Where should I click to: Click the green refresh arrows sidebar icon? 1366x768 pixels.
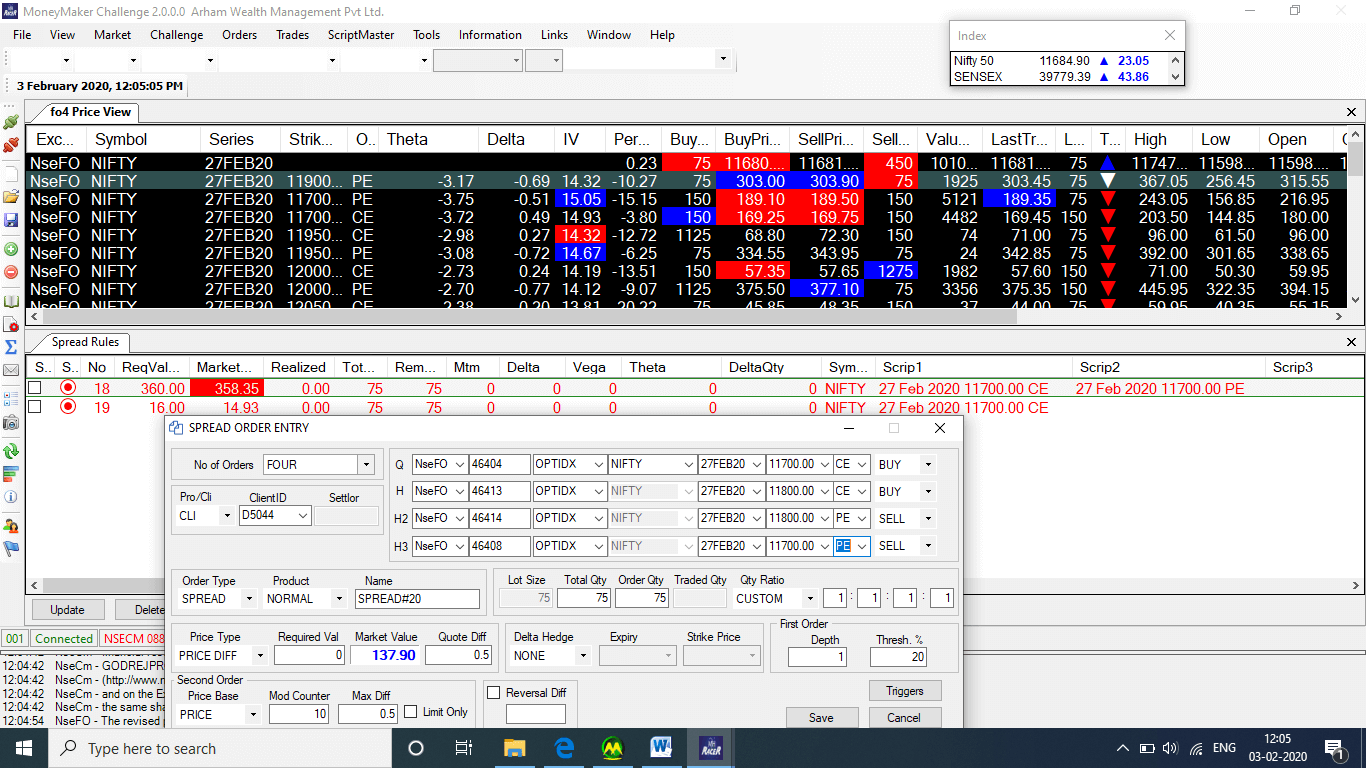[x=11, y=451]
